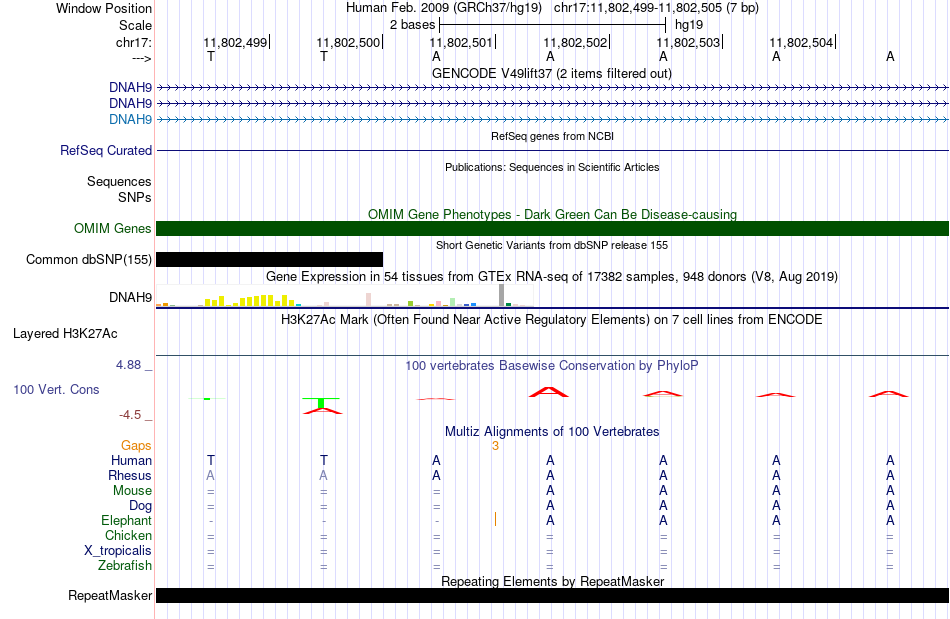Open the SNPs publications track label
This screenshot has width=950, height=619.
(135, 197)
